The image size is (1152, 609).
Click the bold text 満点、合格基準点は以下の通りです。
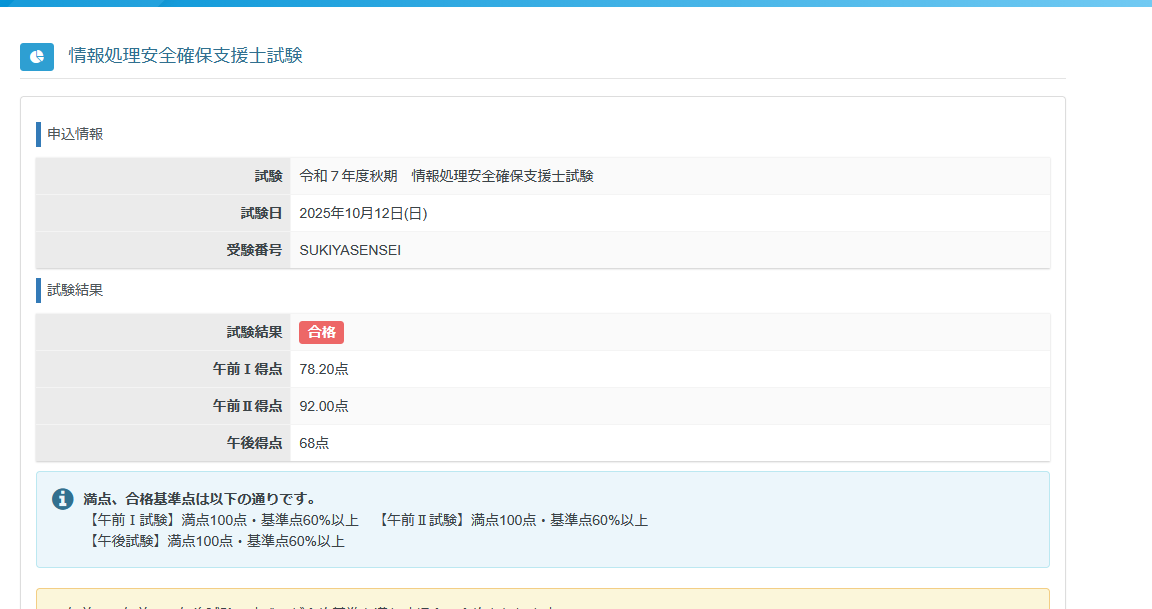pos(200,500)
